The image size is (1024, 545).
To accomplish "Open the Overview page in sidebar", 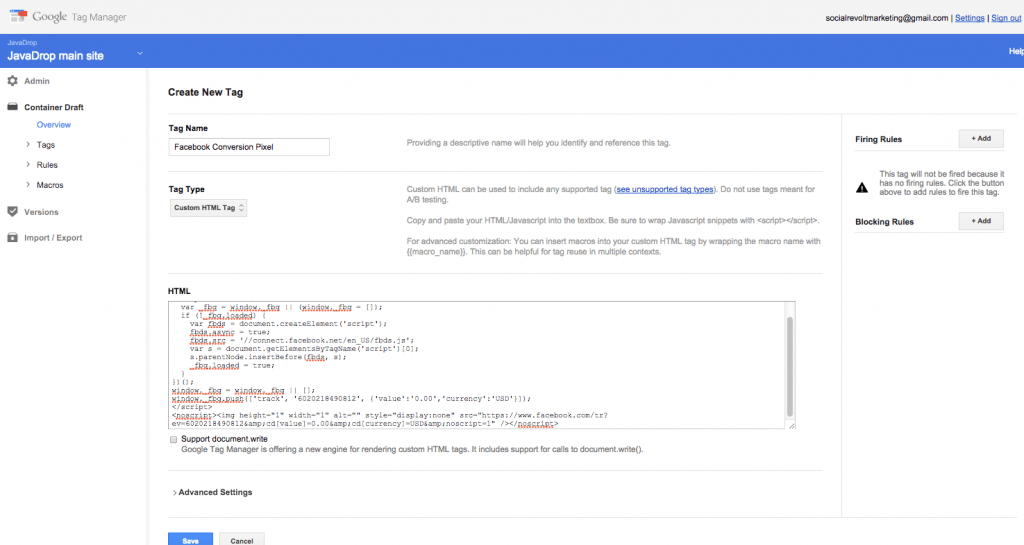I will (54, 125).
